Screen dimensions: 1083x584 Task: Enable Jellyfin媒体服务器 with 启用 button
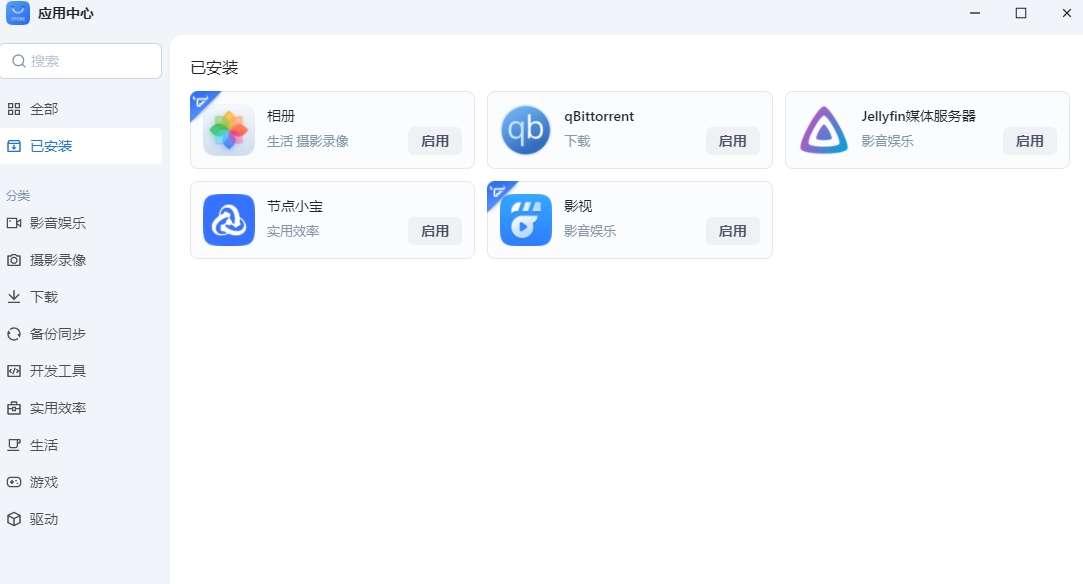[1030, 141]
